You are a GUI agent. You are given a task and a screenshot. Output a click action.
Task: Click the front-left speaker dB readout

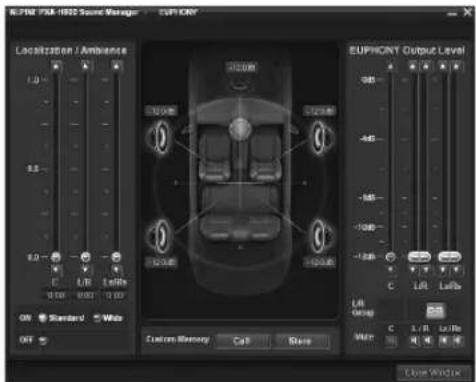pos(161,111)
